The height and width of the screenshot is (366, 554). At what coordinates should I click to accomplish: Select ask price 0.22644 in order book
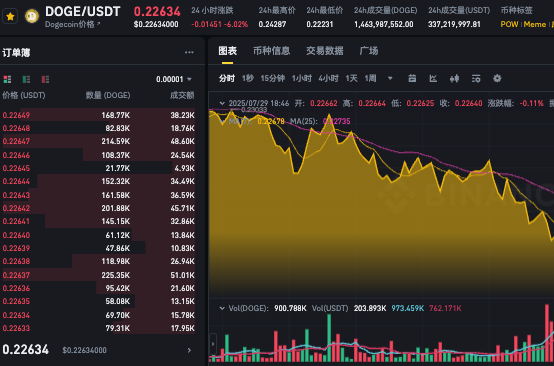[16, 181]
